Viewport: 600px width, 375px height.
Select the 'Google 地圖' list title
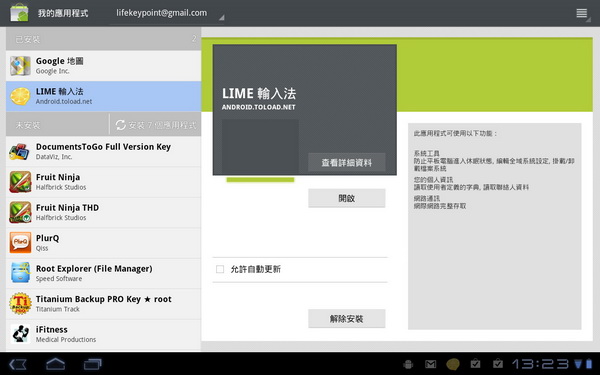click(x=60, y=61)
